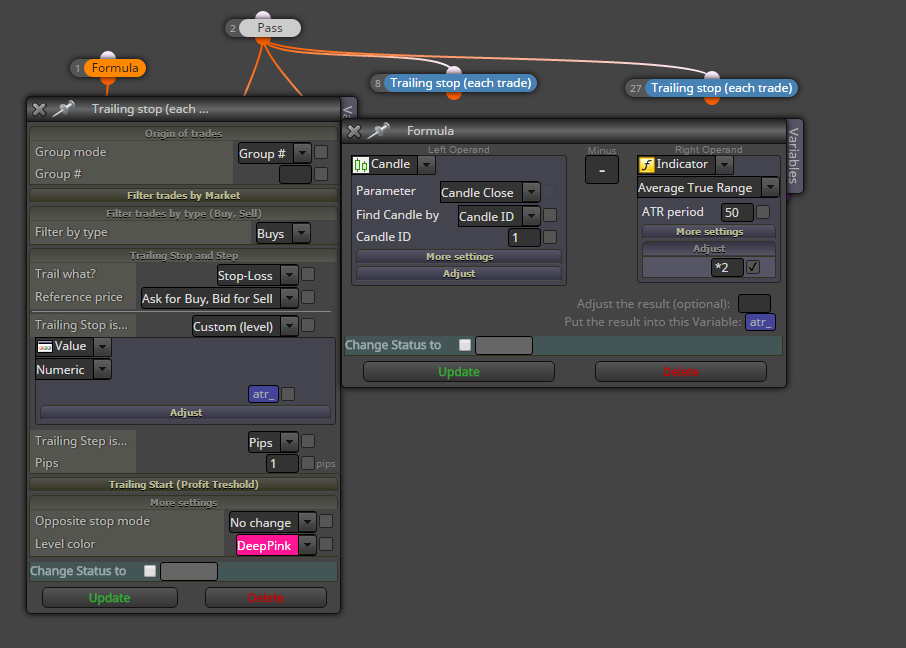
Task: Open Trail what Stop-Loss dropdown
Action: click(257, 276)
